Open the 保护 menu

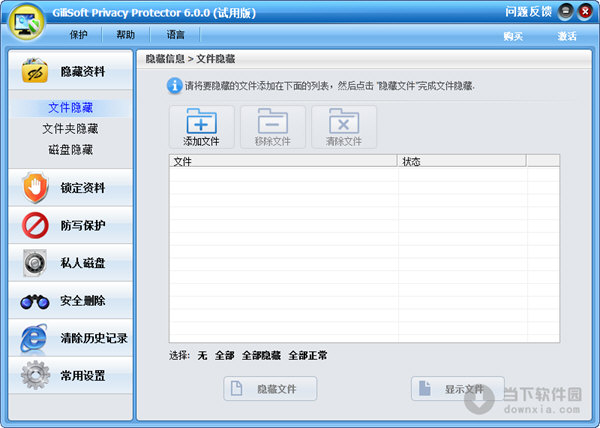coord(78,35)
